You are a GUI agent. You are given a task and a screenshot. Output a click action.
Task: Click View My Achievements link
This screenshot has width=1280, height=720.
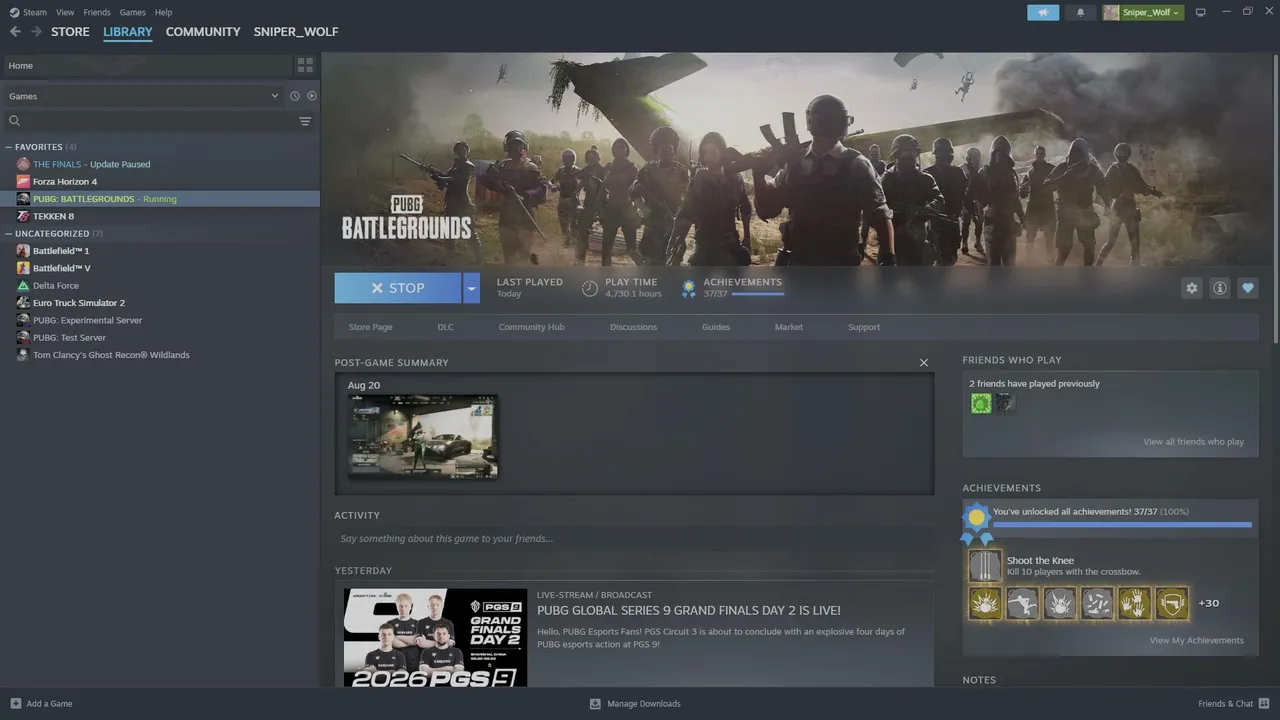[1197, 641]
